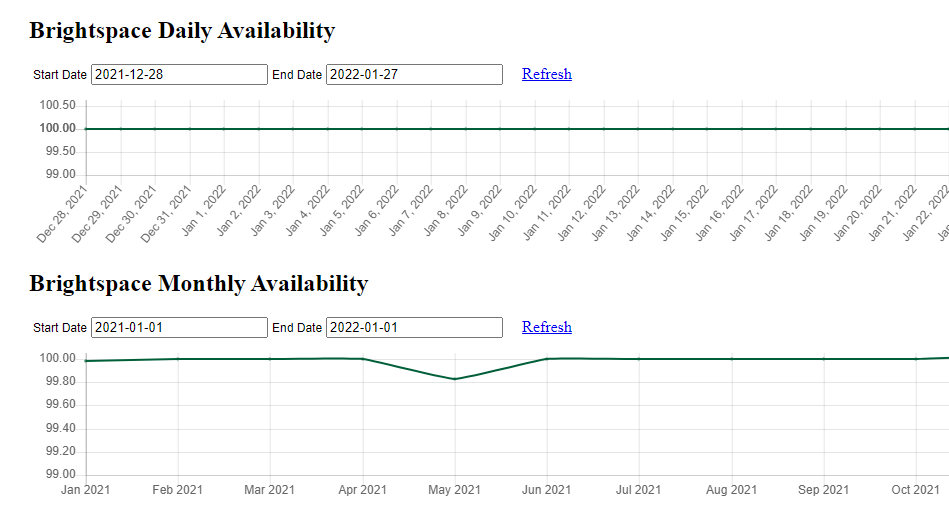The width and height of the screenshot is (949, 508).
Task: Click the Dec 31, 2021 axis label
Action: click(166, 214)
